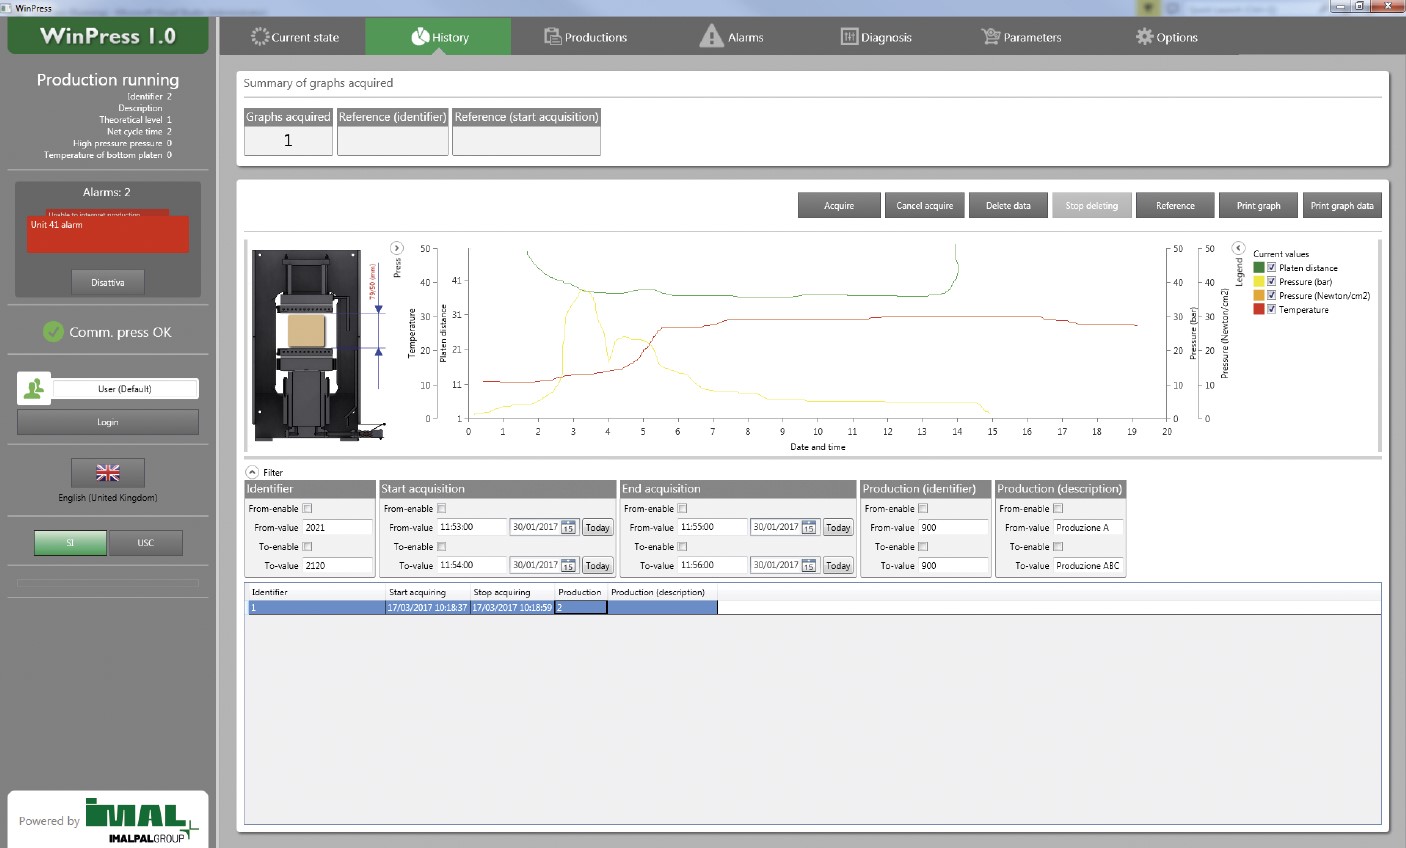Click the yellow Pressure (bar) color swatch

pos(1259,282)
